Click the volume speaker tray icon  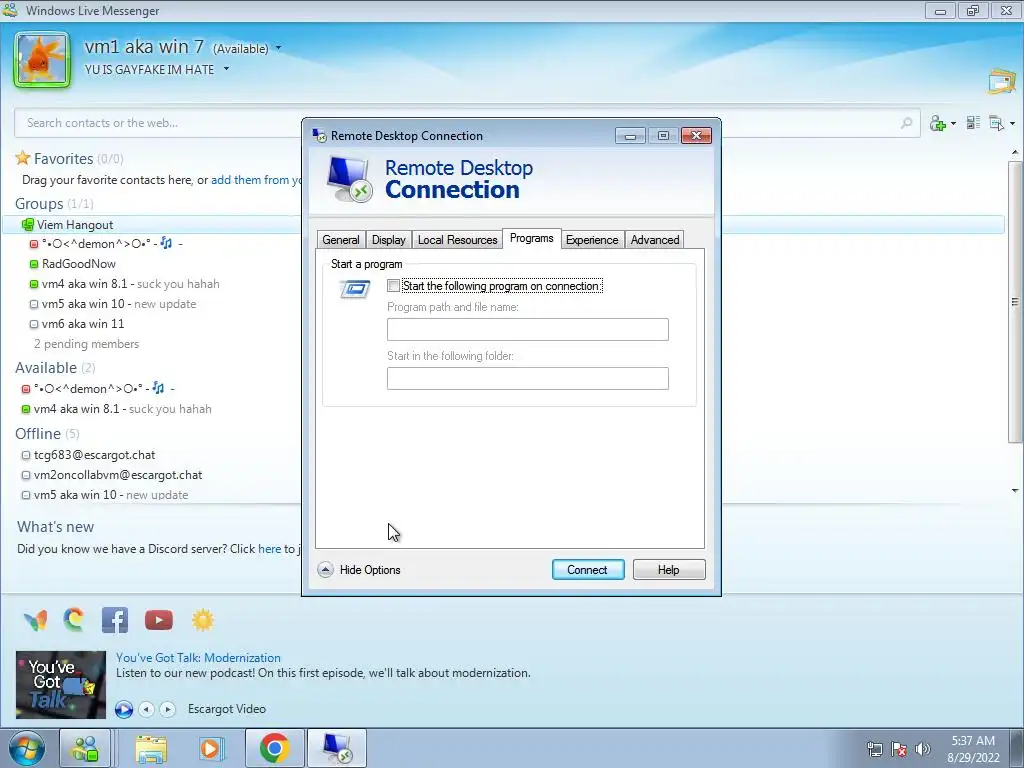922,750
